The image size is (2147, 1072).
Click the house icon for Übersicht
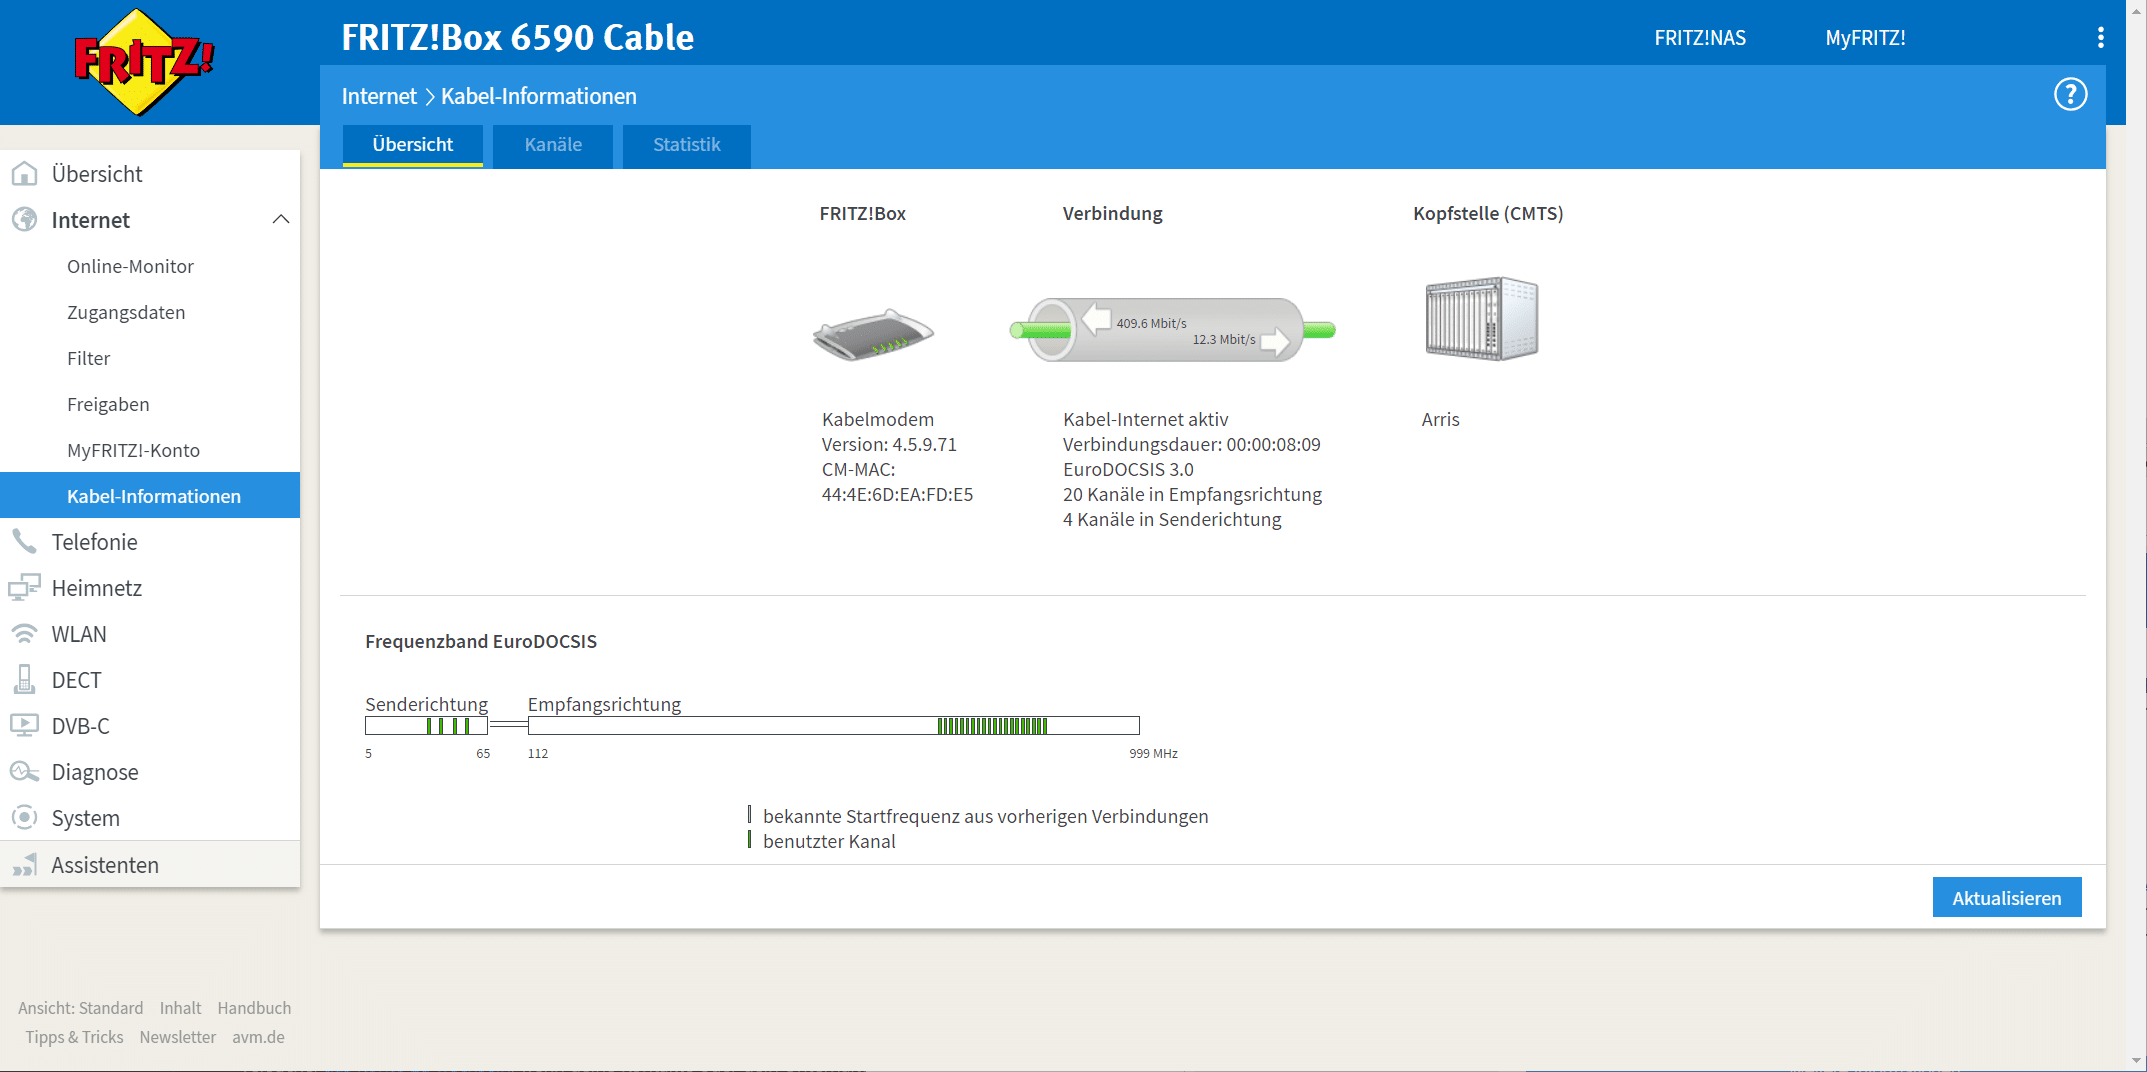pyautogui.click(x=24, y=174)
